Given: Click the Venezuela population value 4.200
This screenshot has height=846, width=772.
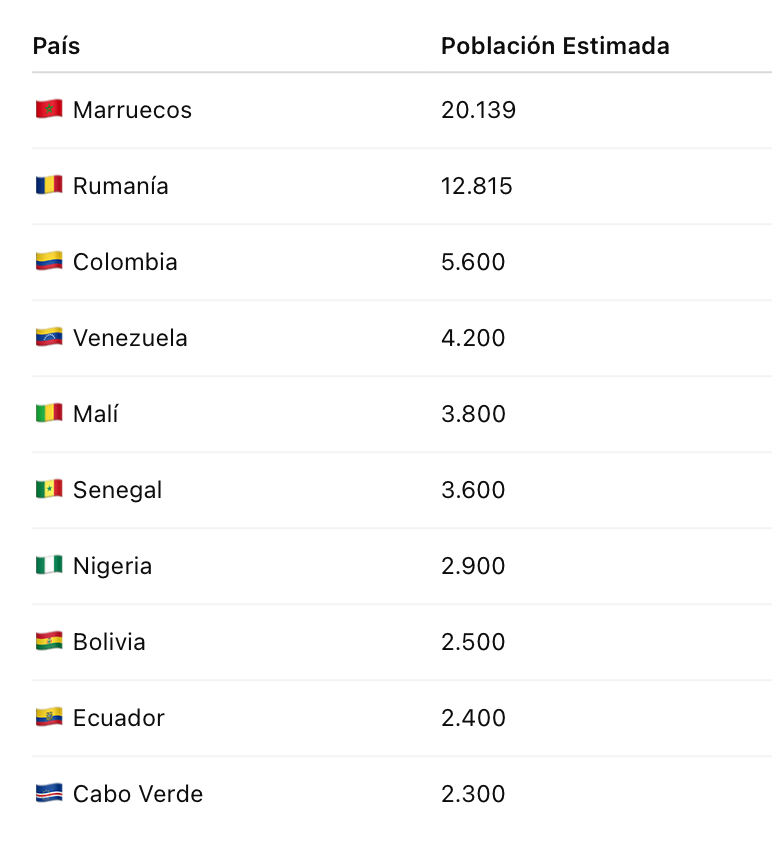Looking at the screenshot, I should [x=473, y=338].
